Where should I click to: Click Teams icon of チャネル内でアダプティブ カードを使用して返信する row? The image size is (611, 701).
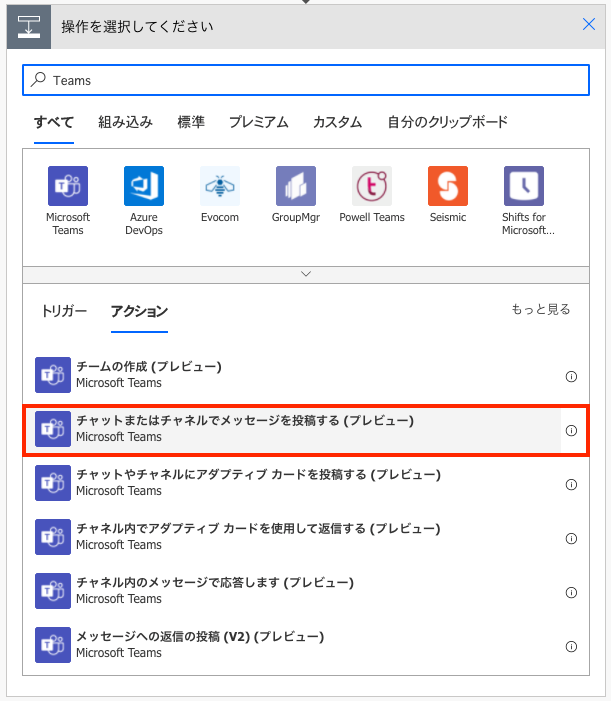coord(53,537)
